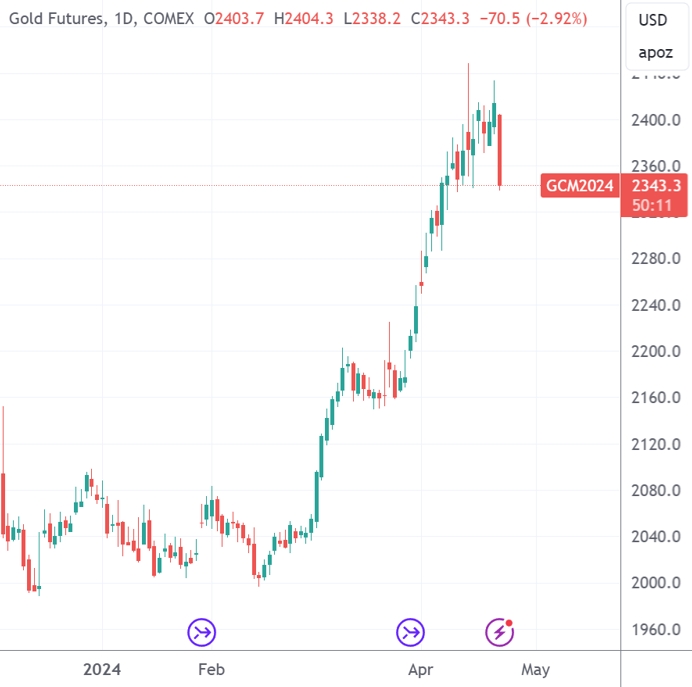Open the lightning bolt news event icon
This screenshot has height=687, width=692.
pos(500,632)
